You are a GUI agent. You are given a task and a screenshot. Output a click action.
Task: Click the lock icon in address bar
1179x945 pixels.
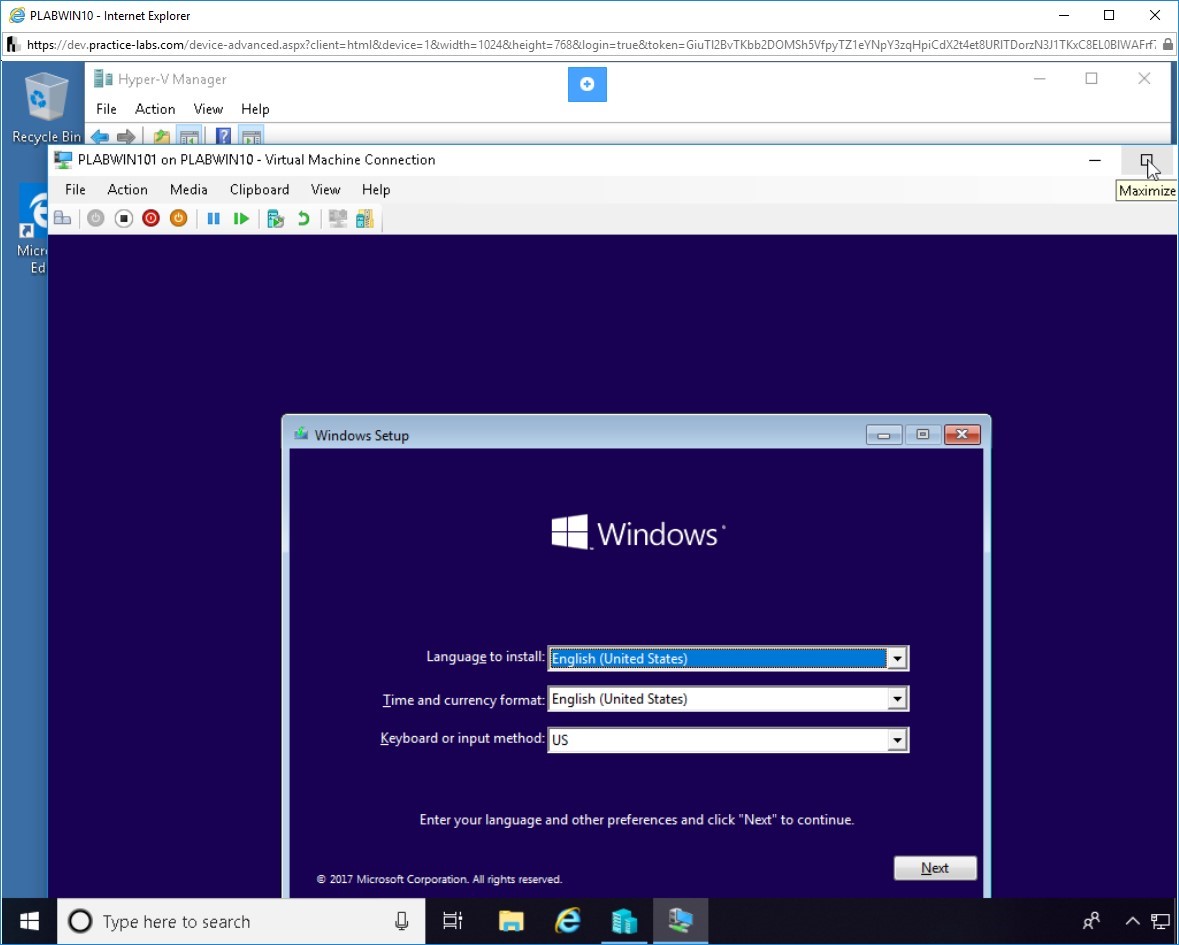(1167, 45)
